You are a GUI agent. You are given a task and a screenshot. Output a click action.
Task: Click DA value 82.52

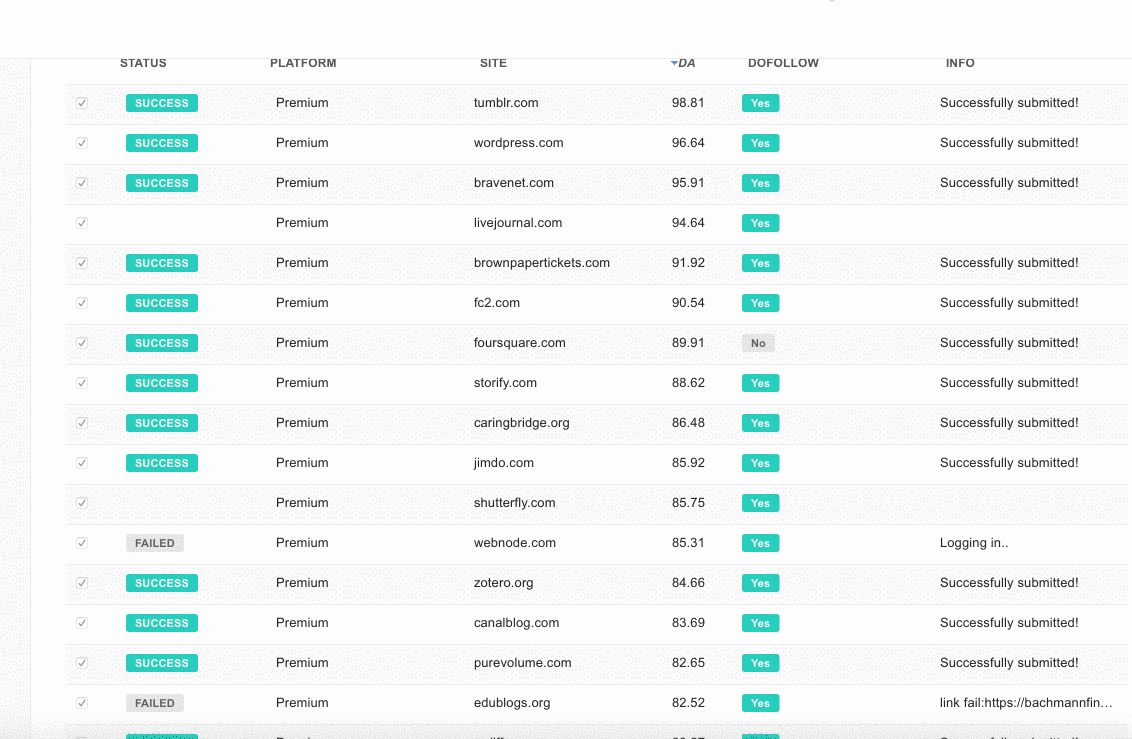(688, 703)
